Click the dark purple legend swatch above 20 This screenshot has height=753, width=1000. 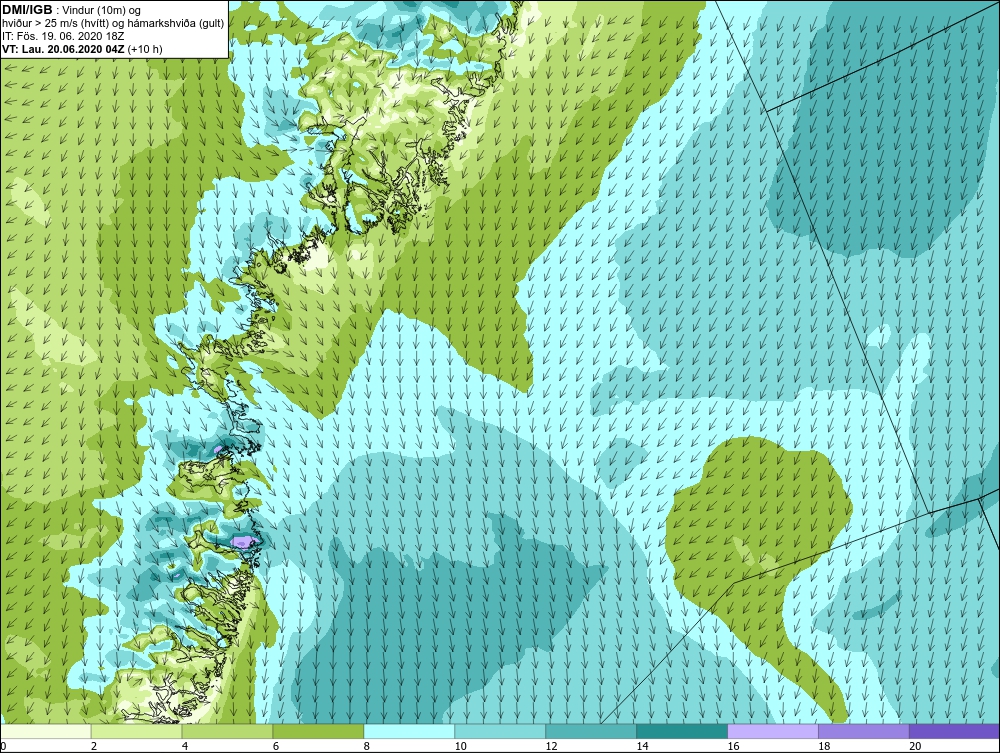(x=954, y=731)
